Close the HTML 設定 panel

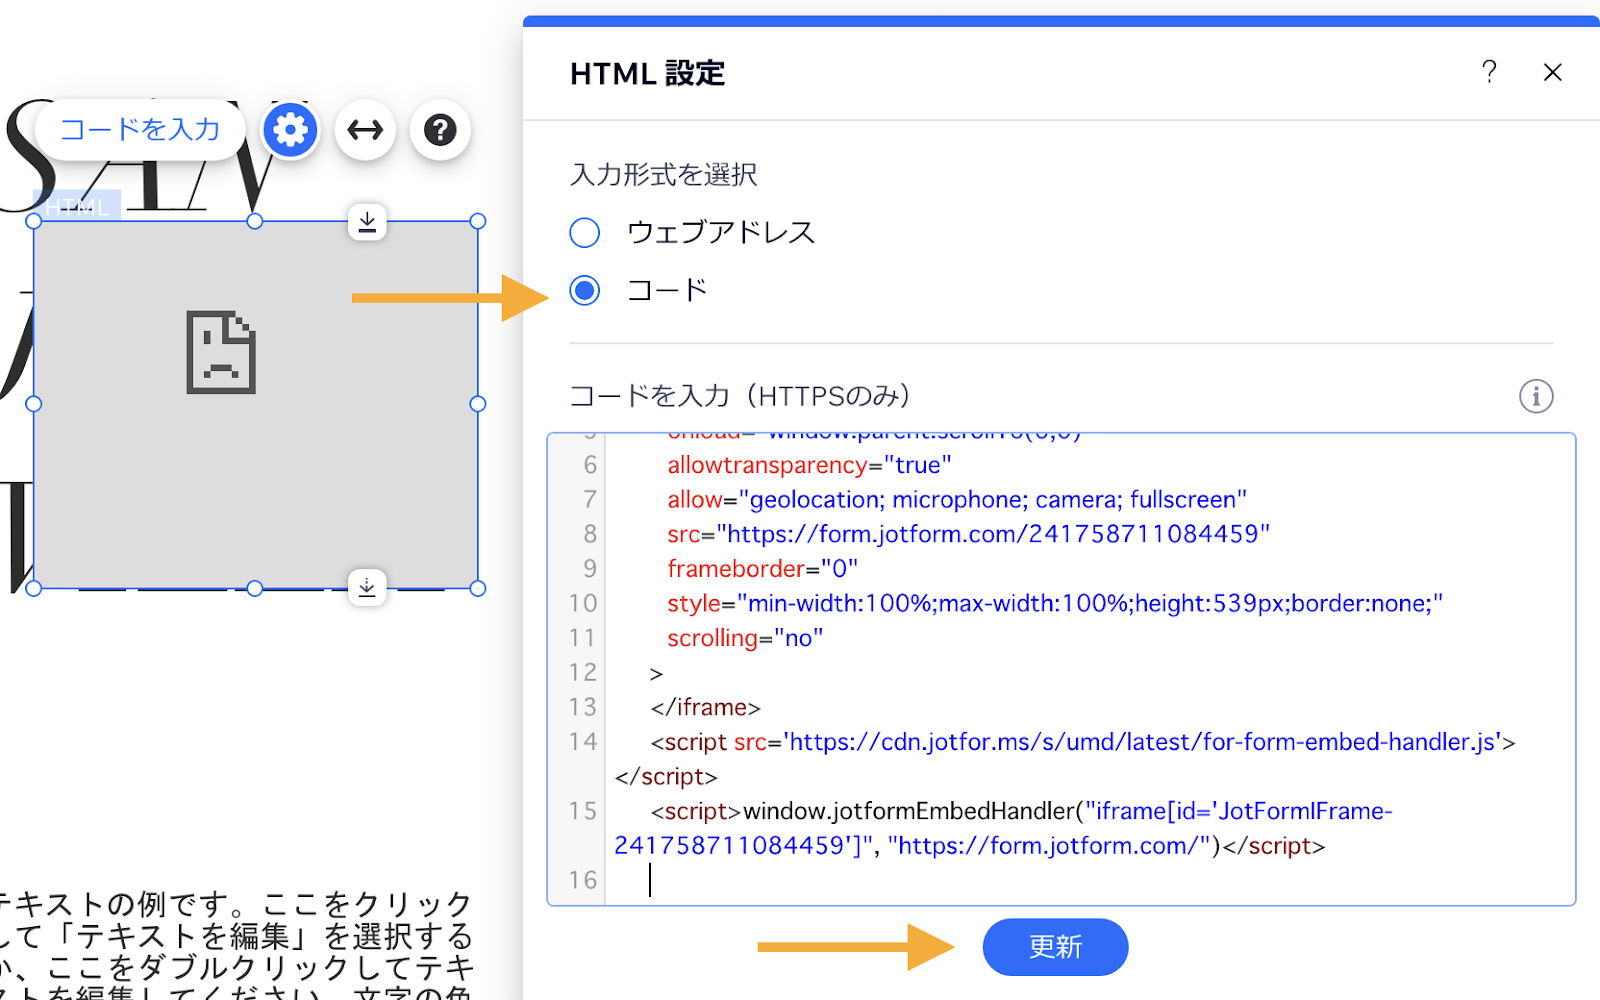point(1552,72)
